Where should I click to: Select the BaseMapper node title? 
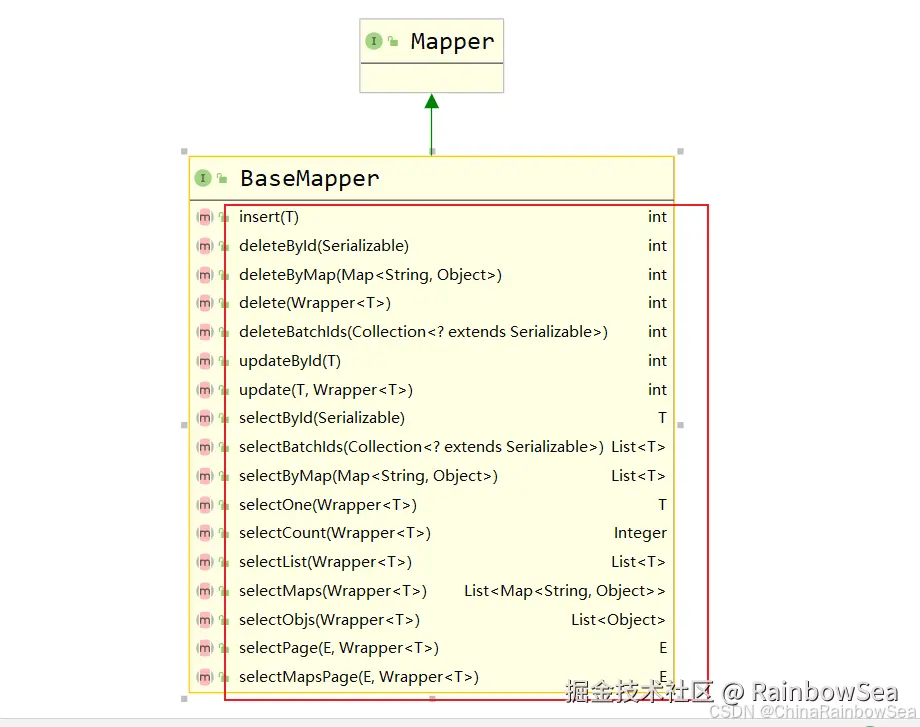point(310,178)
